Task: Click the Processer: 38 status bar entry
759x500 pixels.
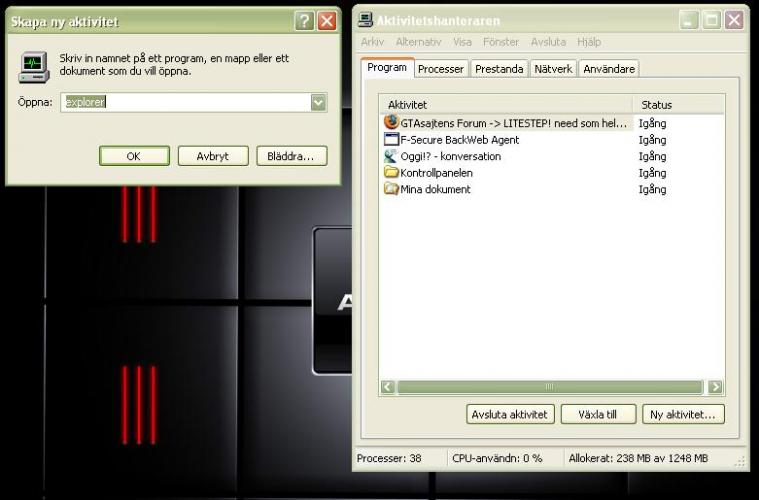Action: (389, 458)
